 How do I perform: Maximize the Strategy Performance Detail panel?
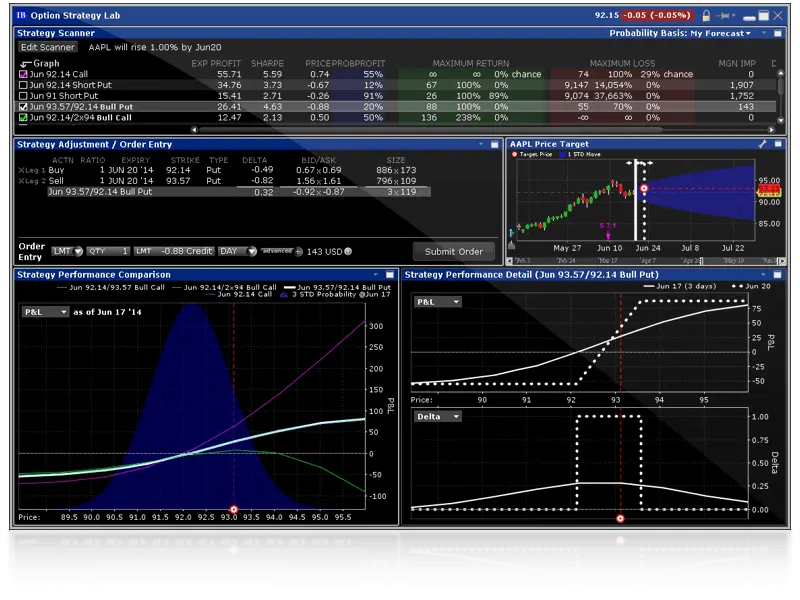778,275
